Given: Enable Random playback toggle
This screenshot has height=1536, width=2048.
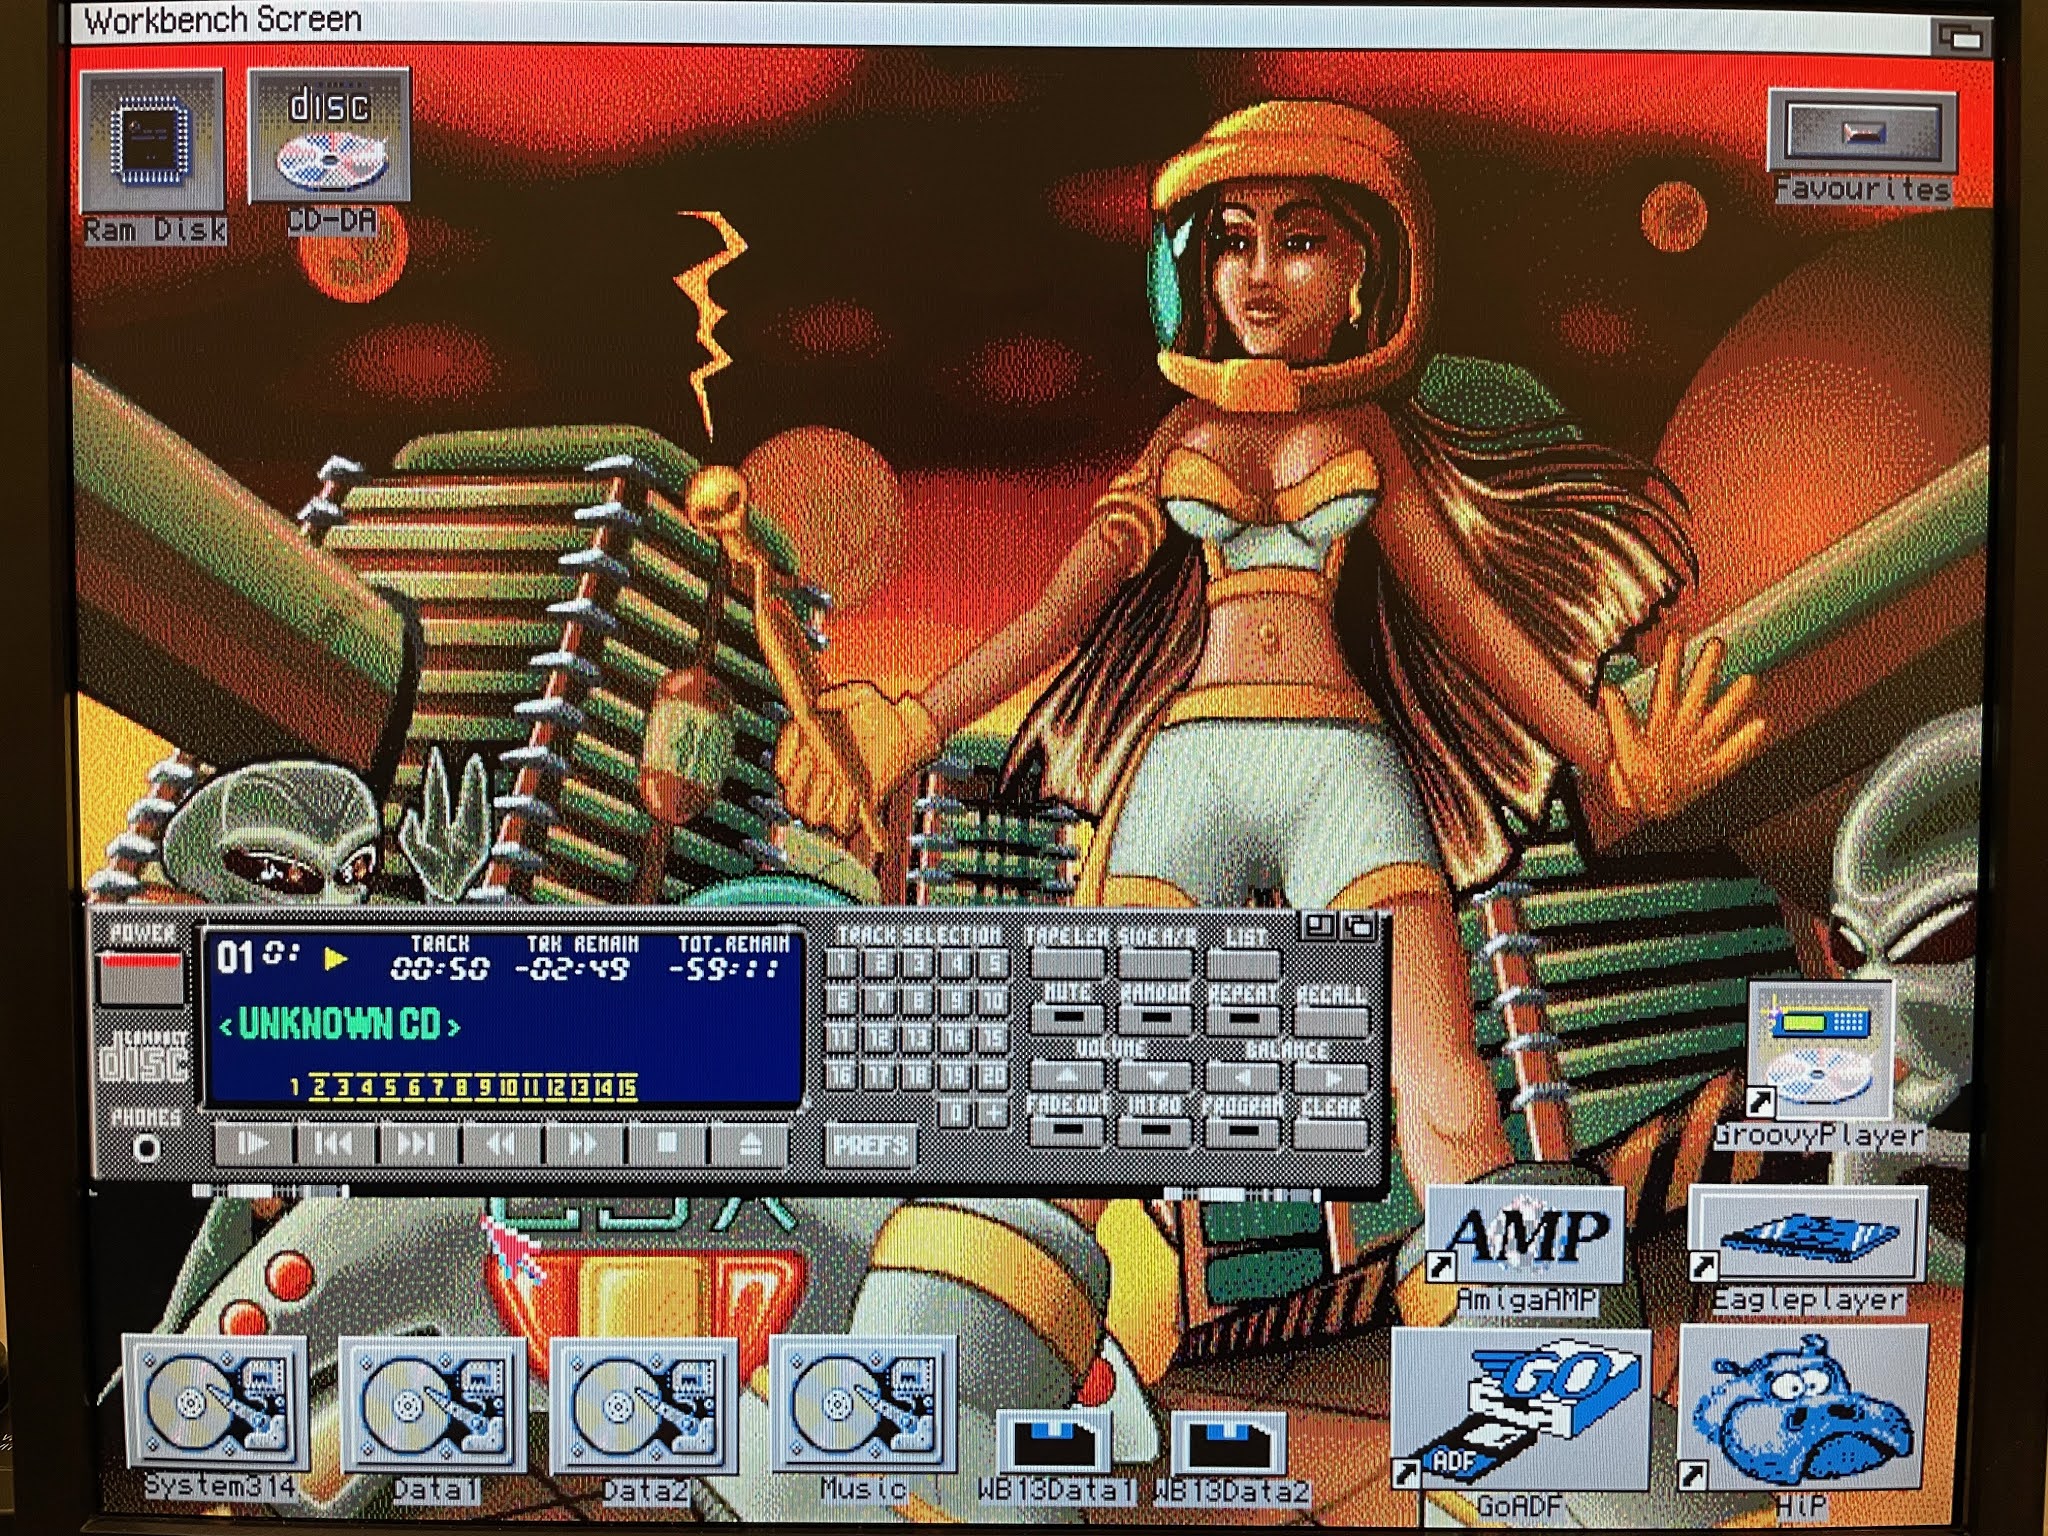Looking at the screenshot, I should tap(1154, 1019).
